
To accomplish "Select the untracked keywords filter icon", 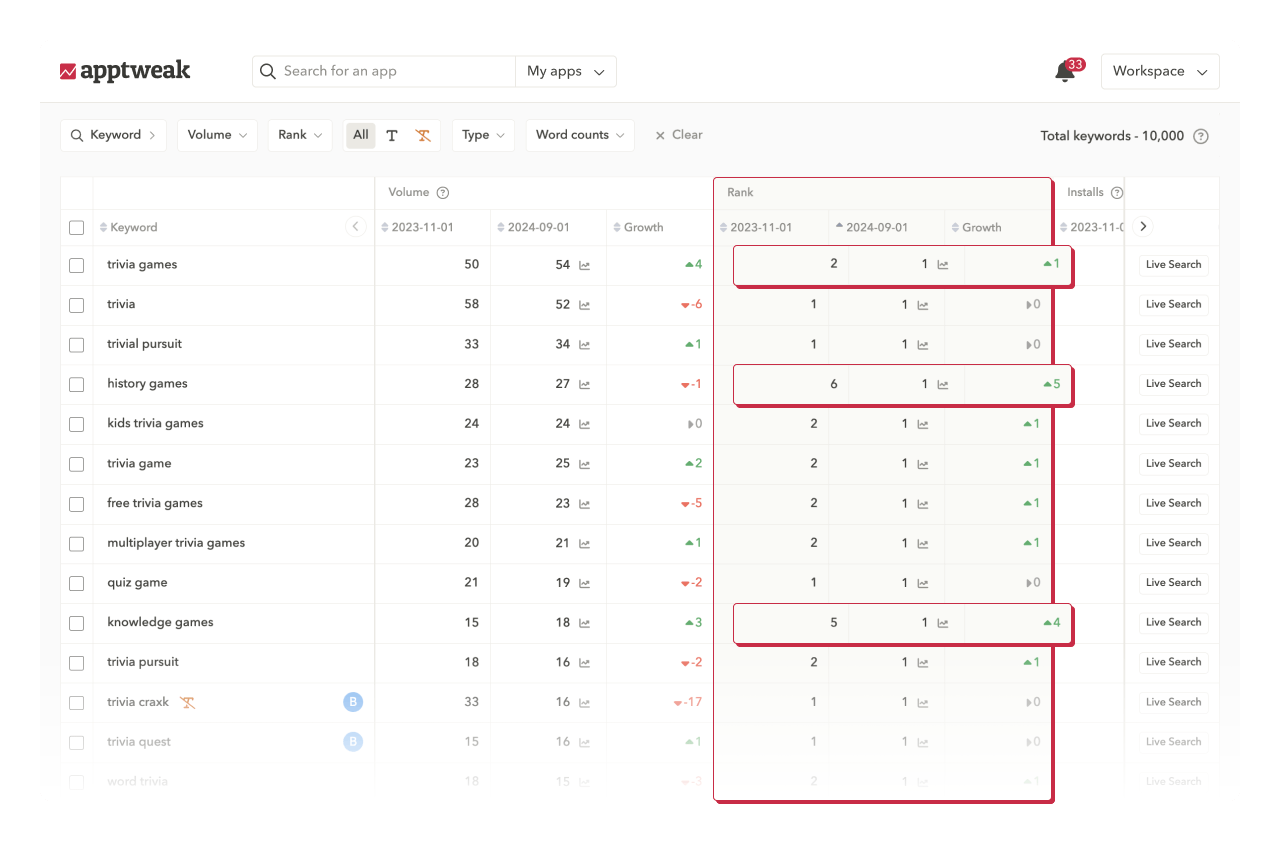I will [x=423, y=135].
